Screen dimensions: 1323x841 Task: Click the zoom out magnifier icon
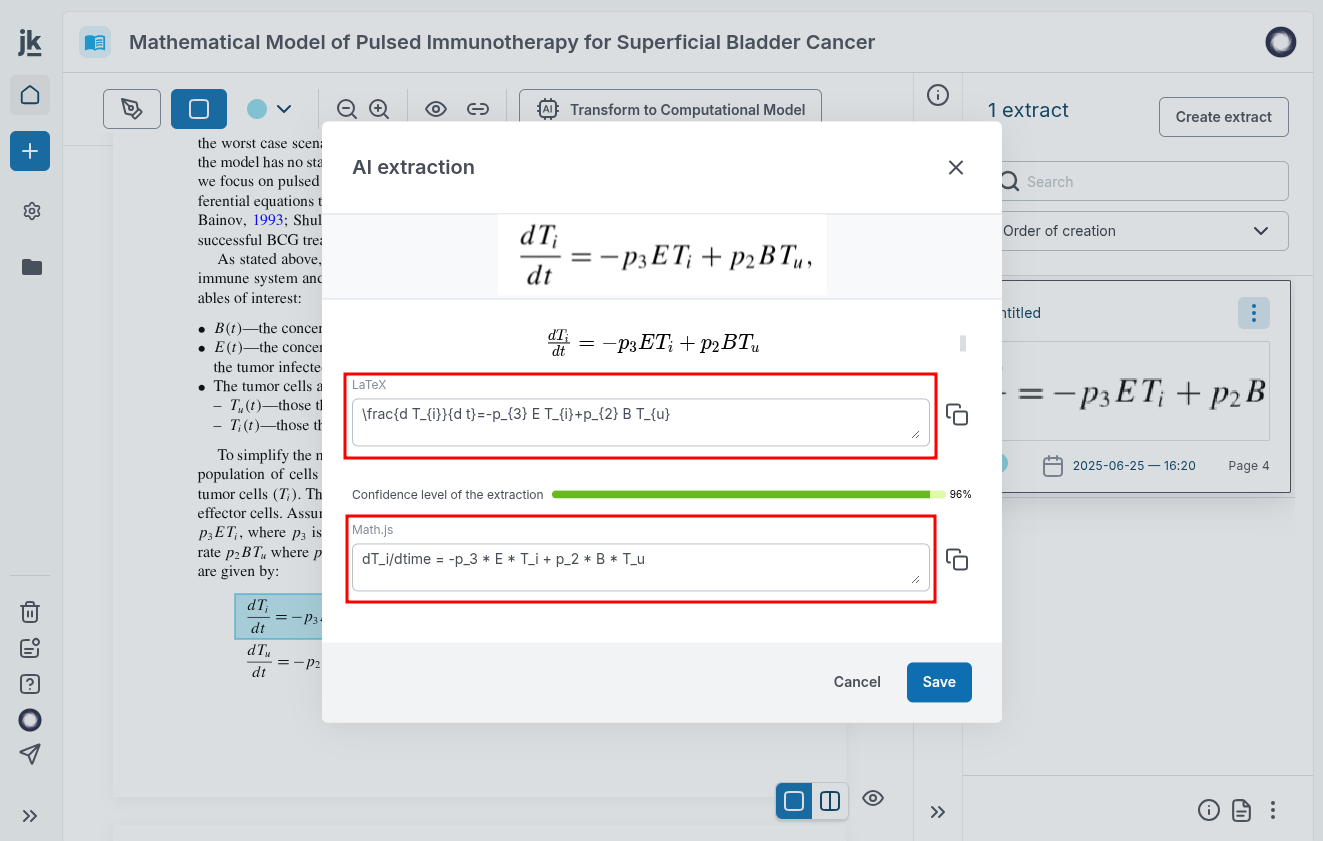347,109
